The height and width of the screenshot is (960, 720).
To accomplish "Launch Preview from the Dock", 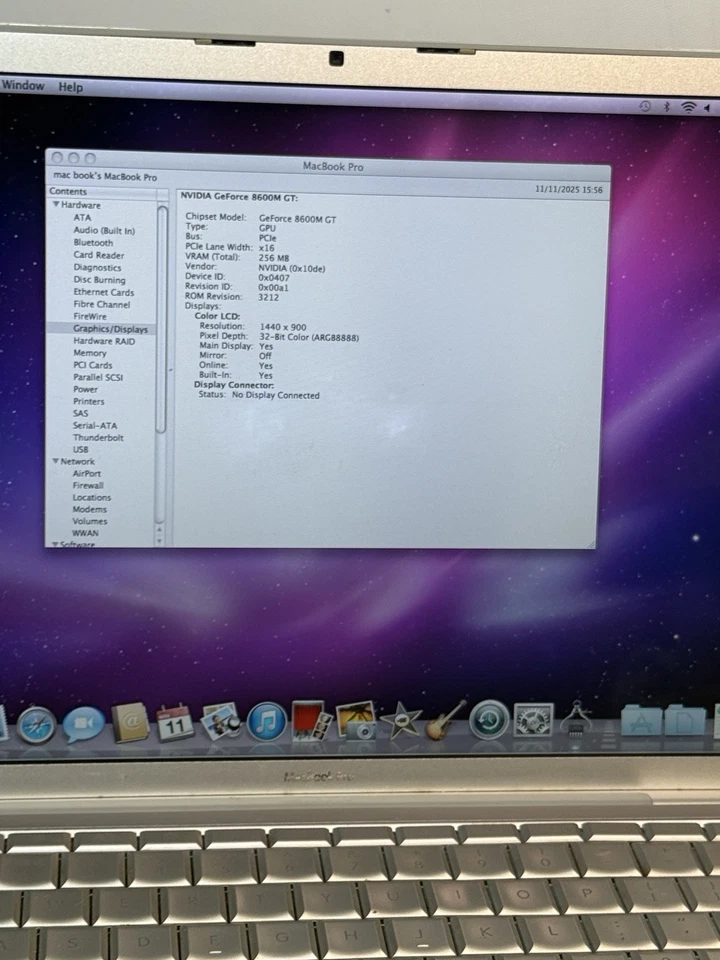I will pos(220,721).
